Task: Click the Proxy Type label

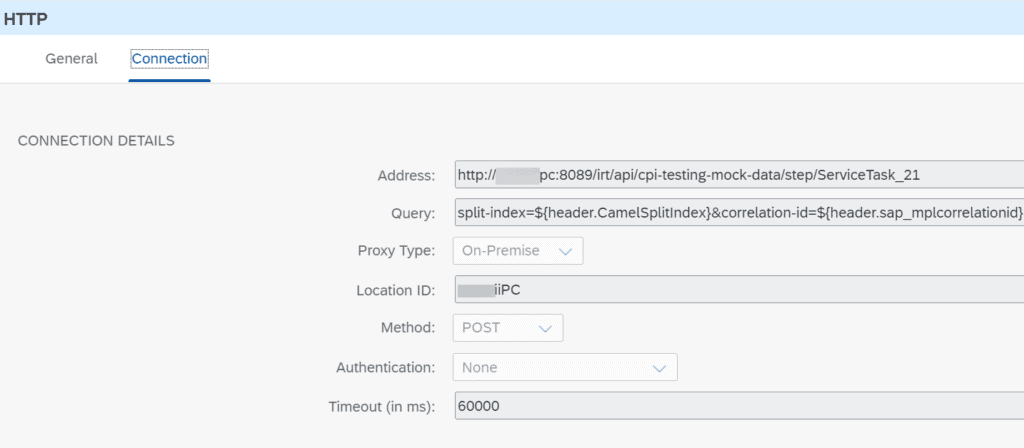Action: pyautogui.click(x=396, y=251)
